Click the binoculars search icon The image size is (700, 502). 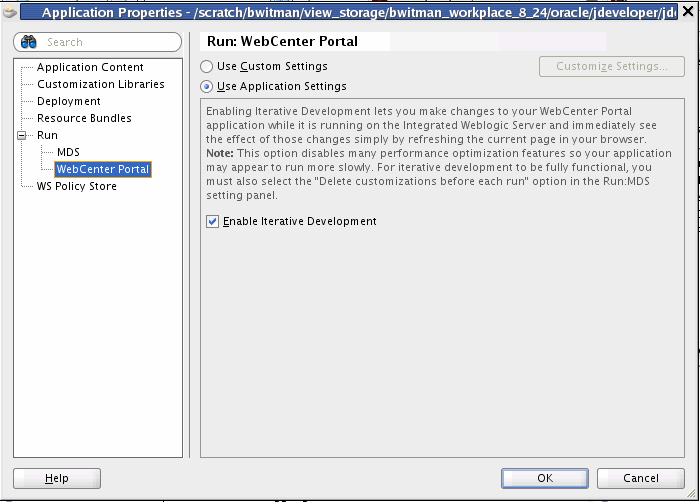point(29,42)
